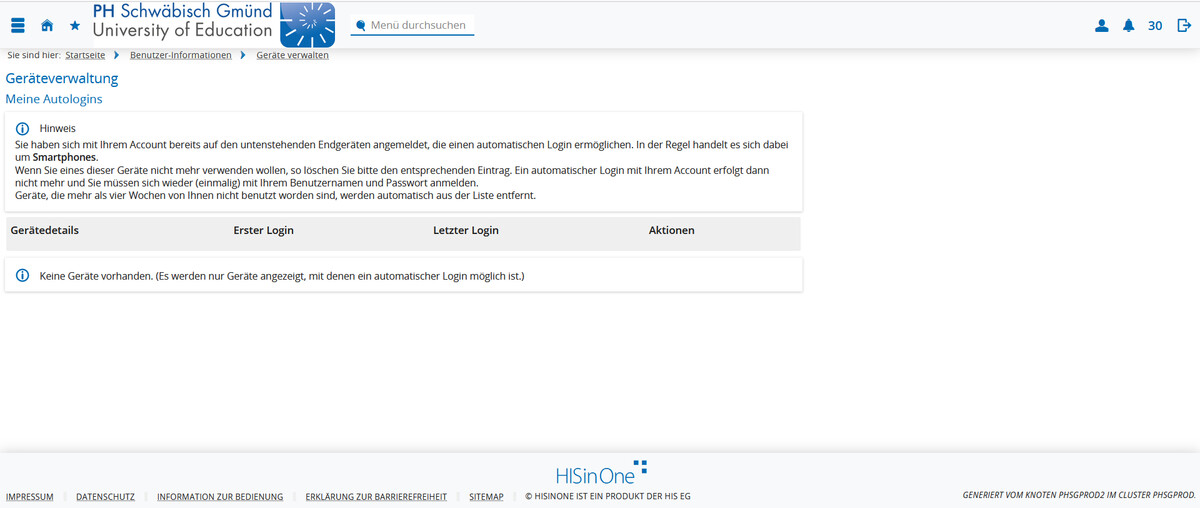Show notifications via the bell icon
Image resolution: width=1200 pixels, height=508 pixels.
point(1129,26)
